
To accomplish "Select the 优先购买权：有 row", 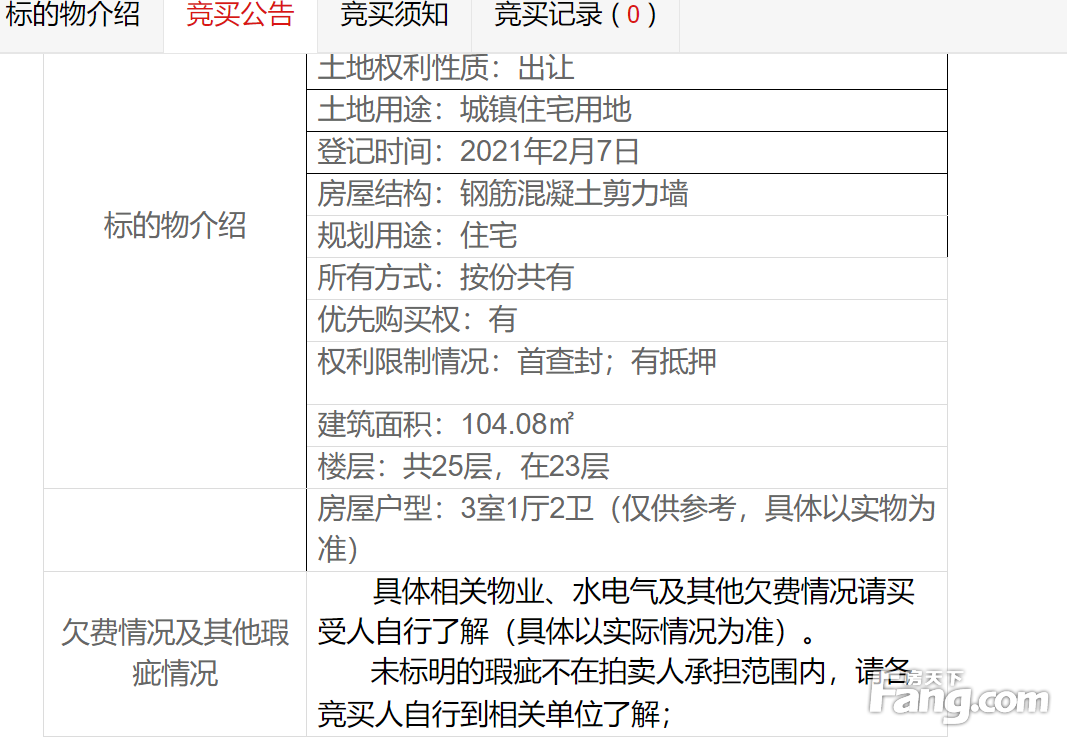I will click(x=417, y=320).
